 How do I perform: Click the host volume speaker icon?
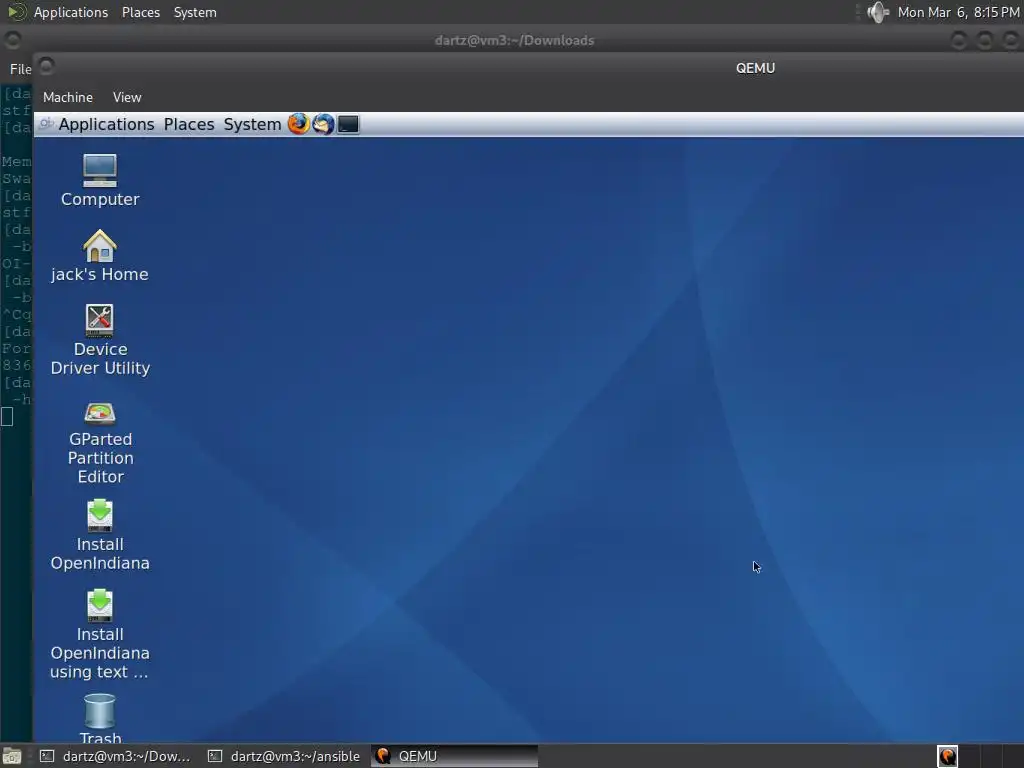pyautogui.click(x=878, y=12)
